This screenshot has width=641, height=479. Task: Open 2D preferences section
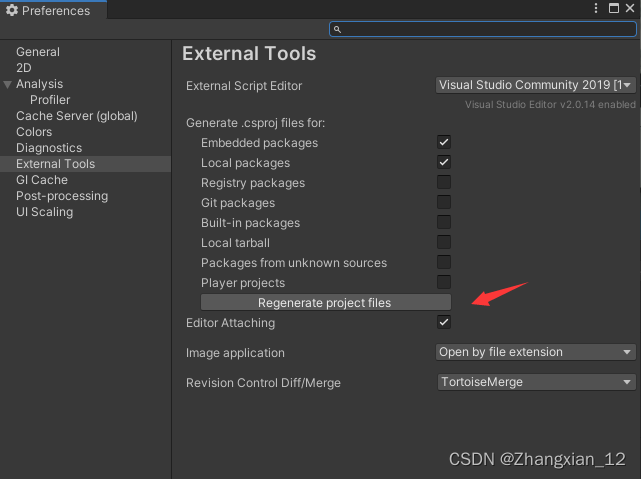point(85,68)
